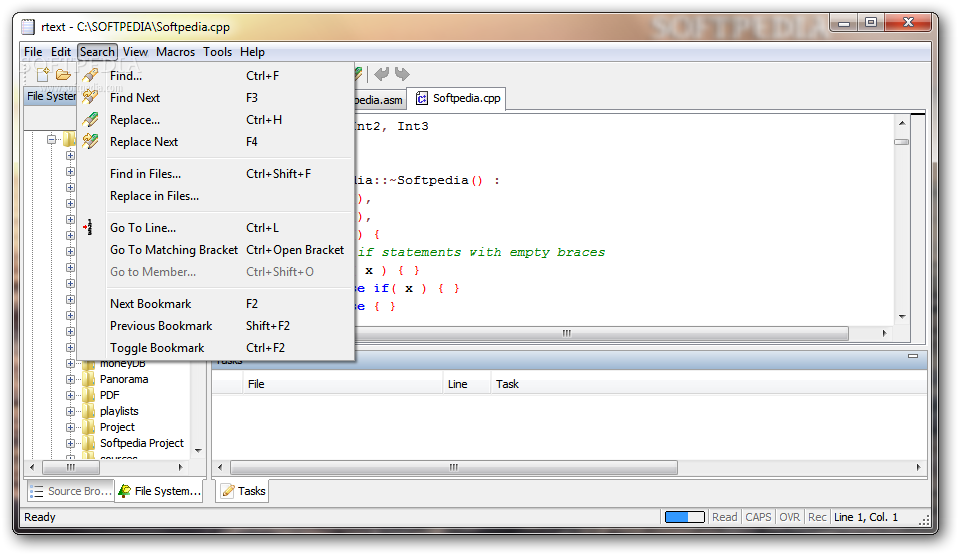
Task: Switch to the Softpedia.cpp tab
Action: click(x=458, y=98)
